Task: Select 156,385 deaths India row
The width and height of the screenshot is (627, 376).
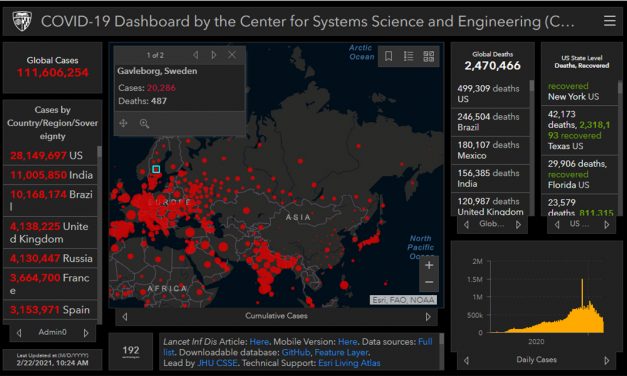Action: (x=490, y=178)
